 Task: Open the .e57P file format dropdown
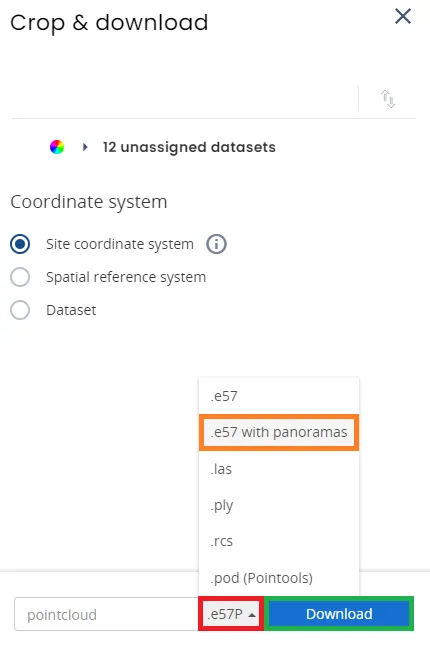231,614
